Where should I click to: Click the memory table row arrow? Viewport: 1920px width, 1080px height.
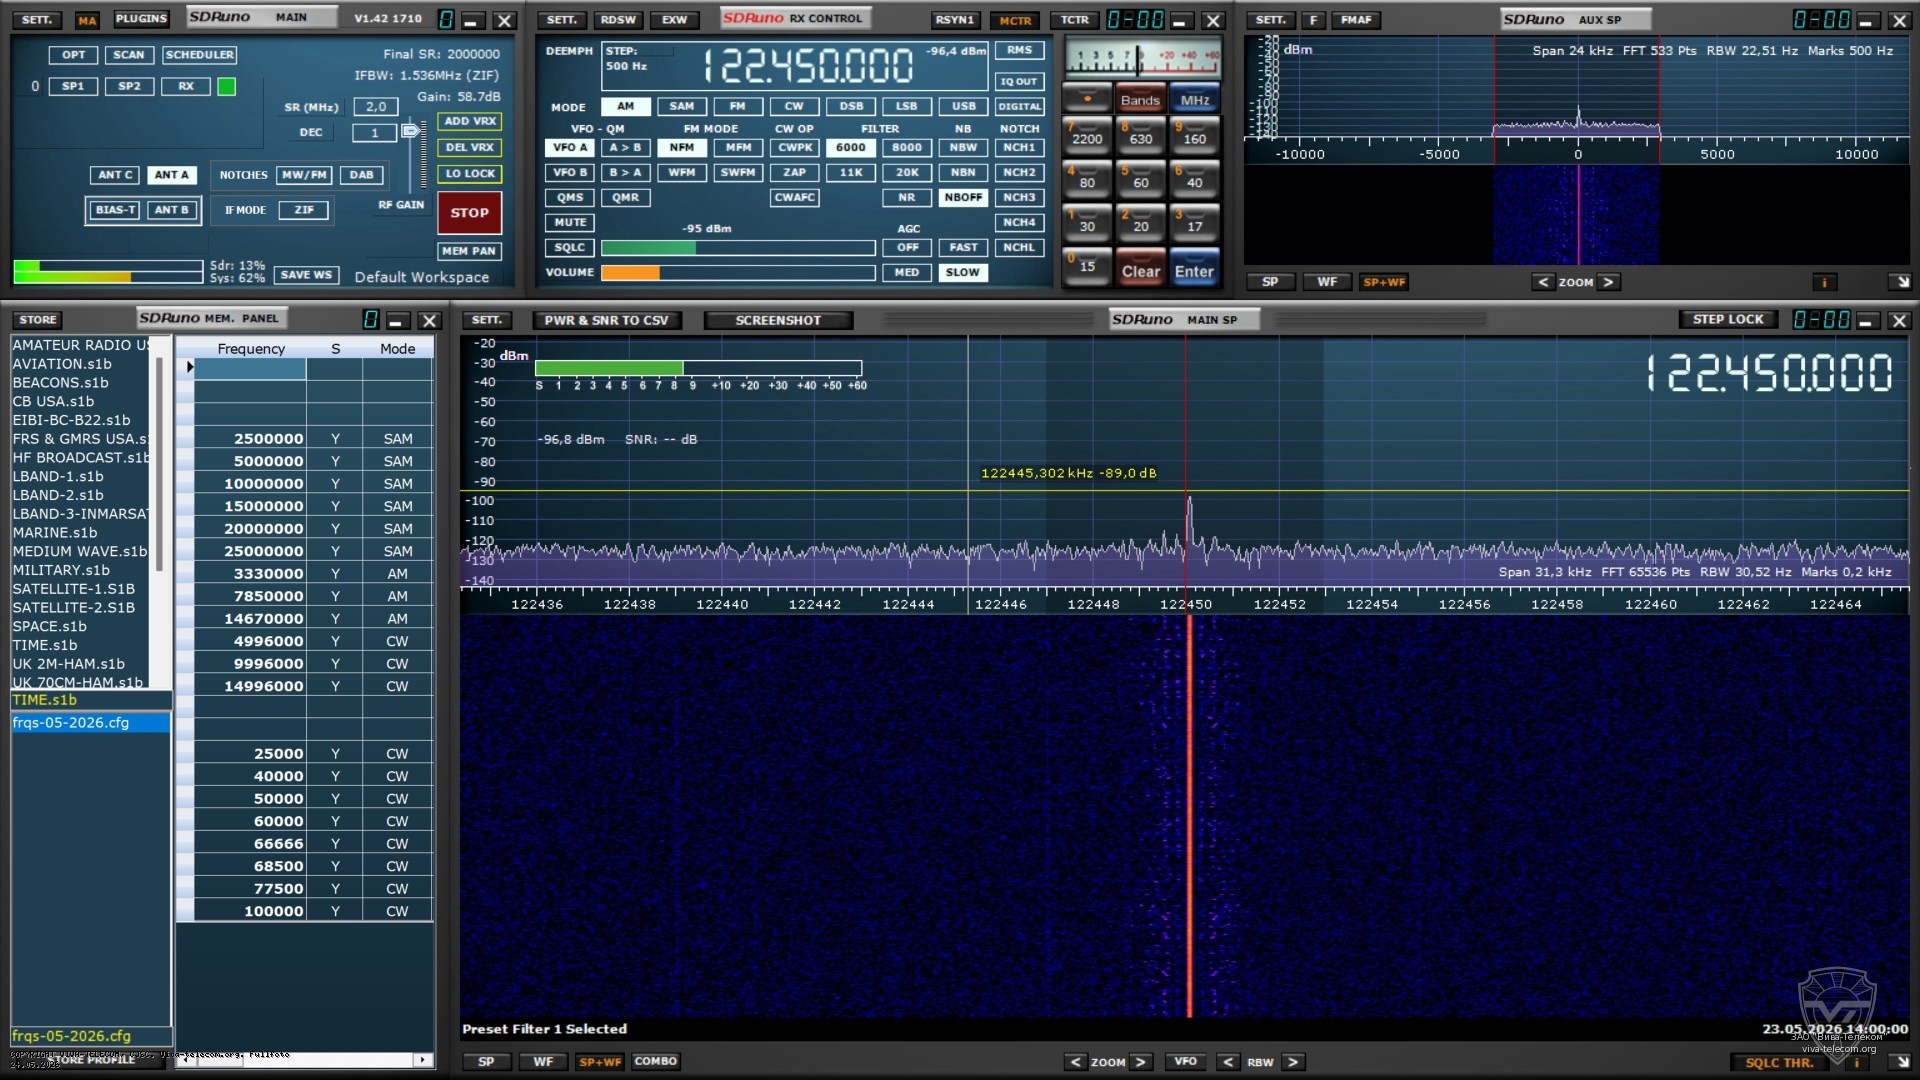pyautogui.click(x=189, y=367)
